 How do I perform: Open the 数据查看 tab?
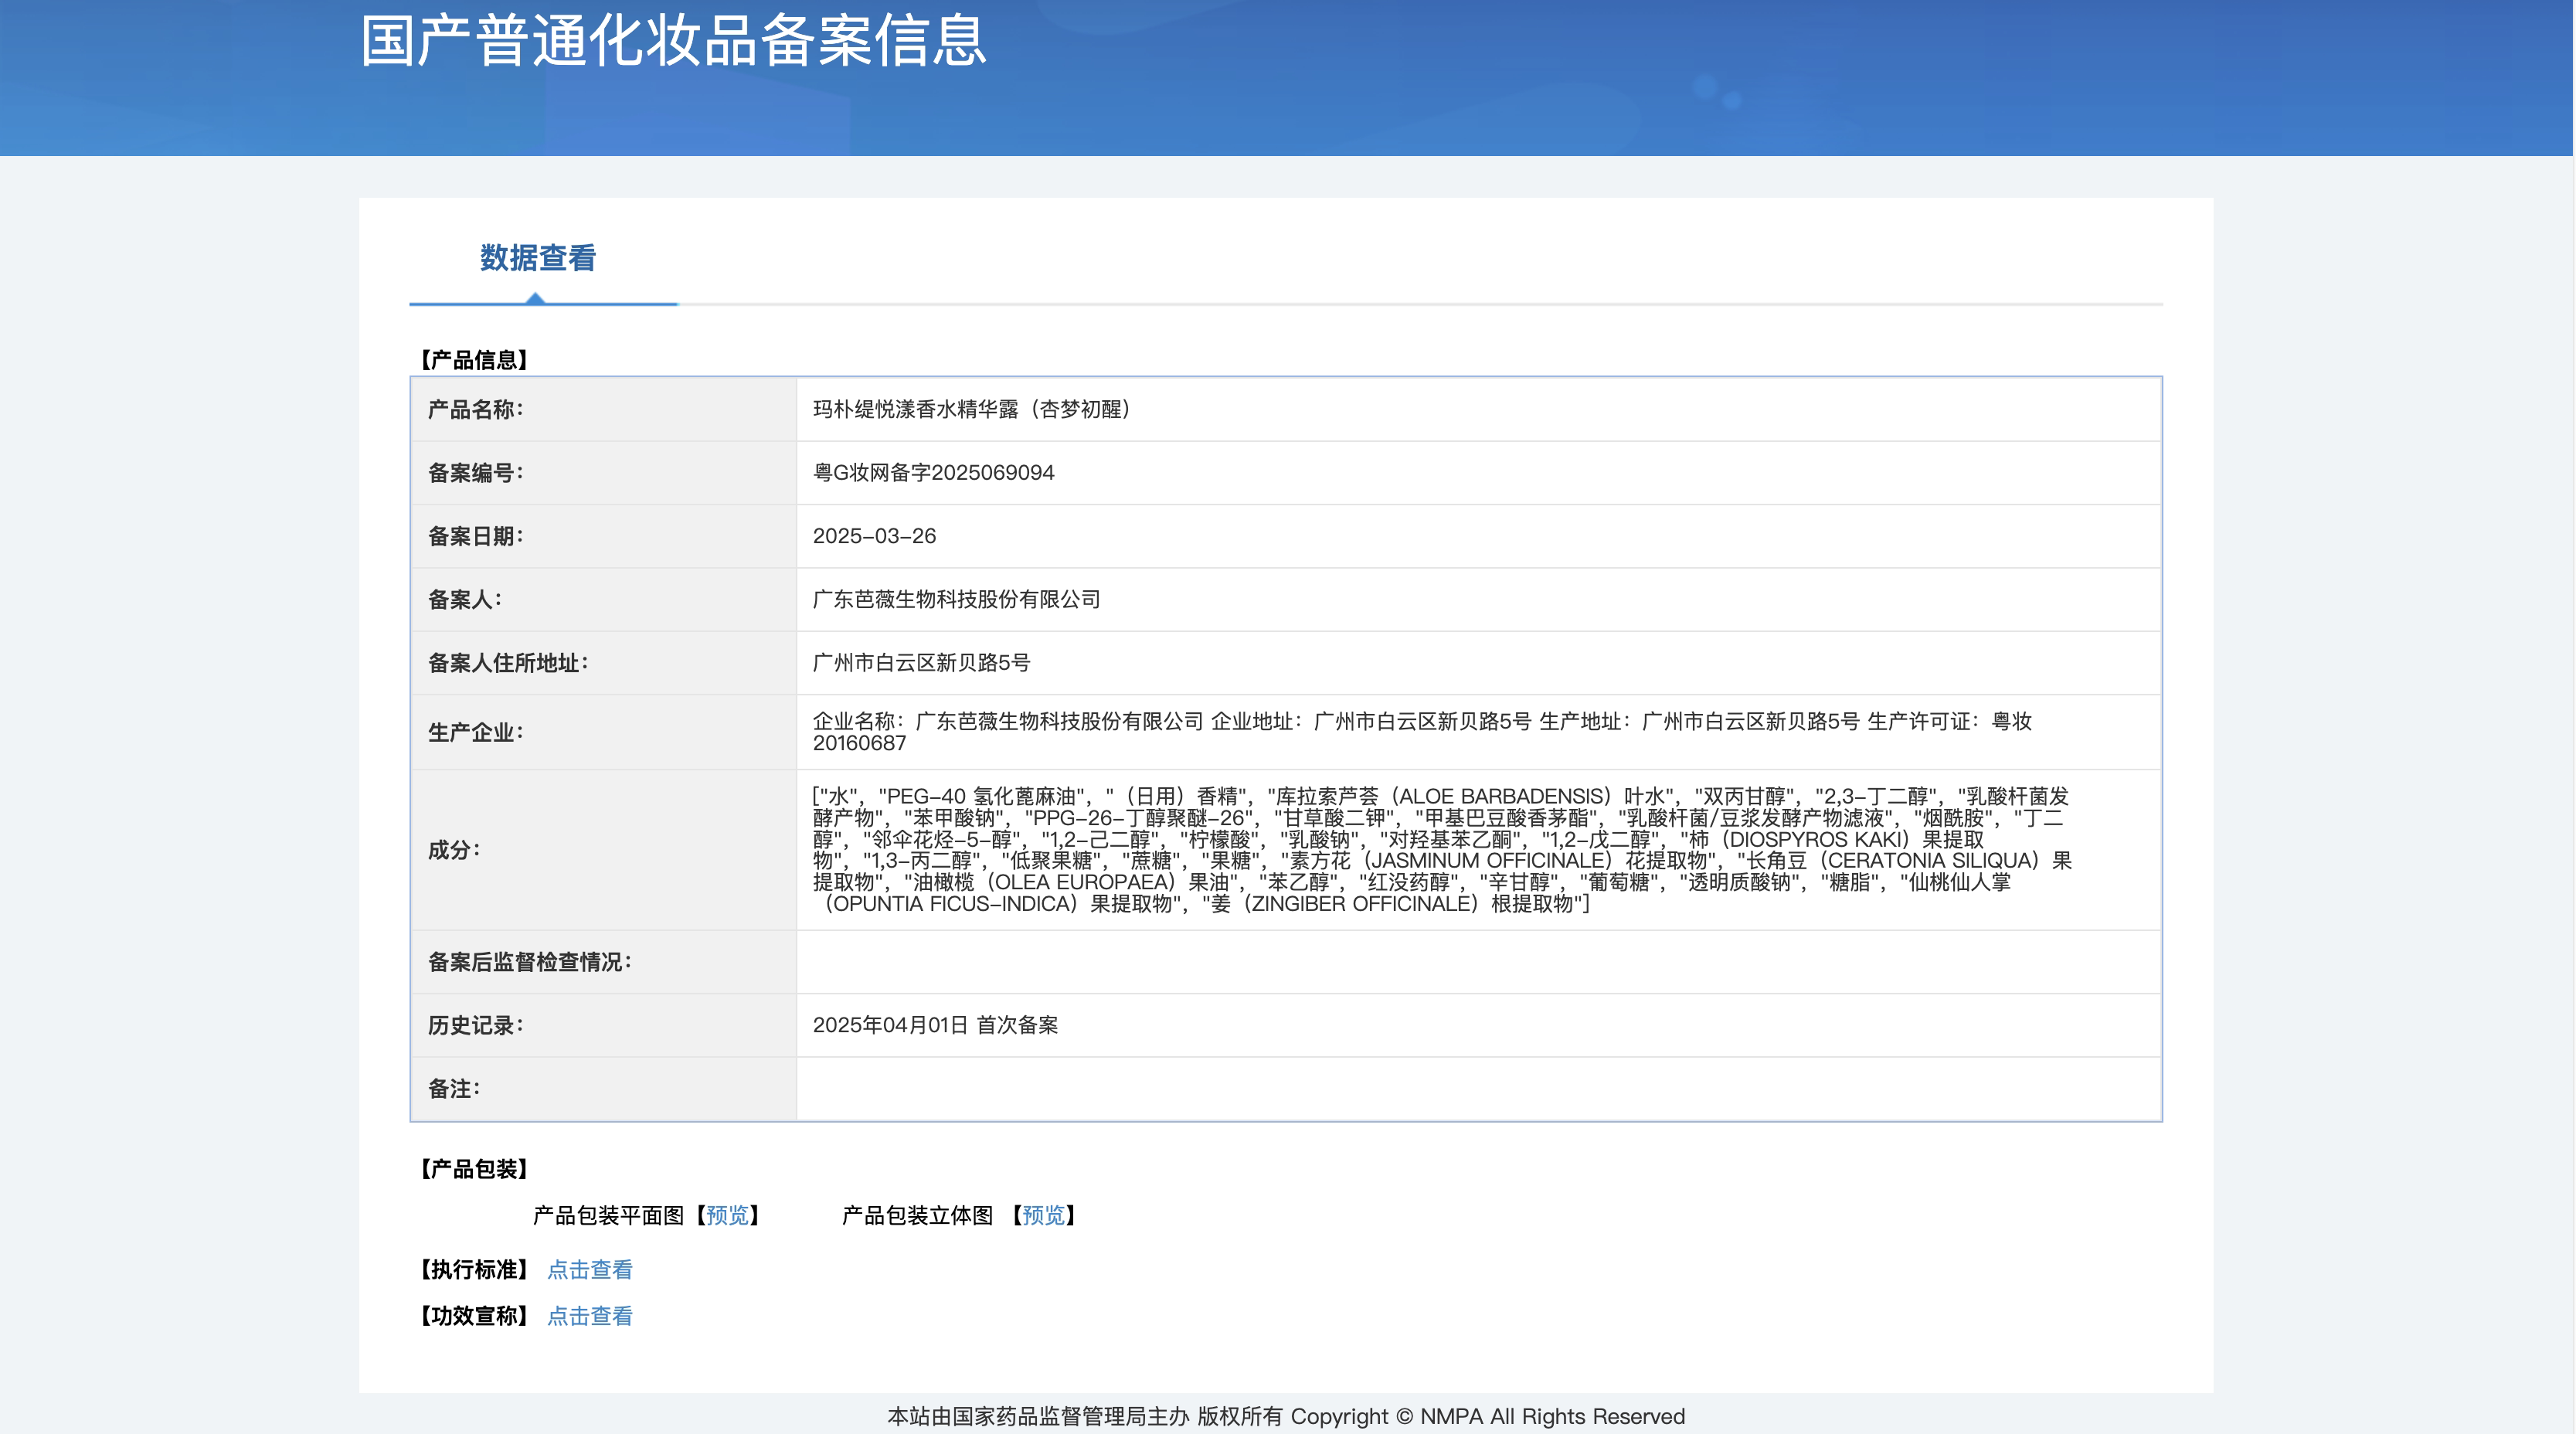[x=538, y=258]
